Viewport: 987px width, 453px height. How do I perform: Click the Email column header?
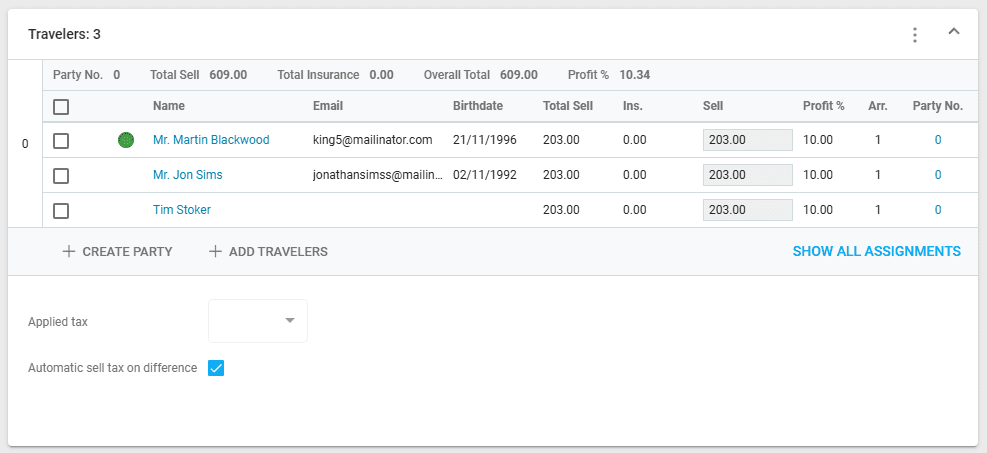coord(328,106)
